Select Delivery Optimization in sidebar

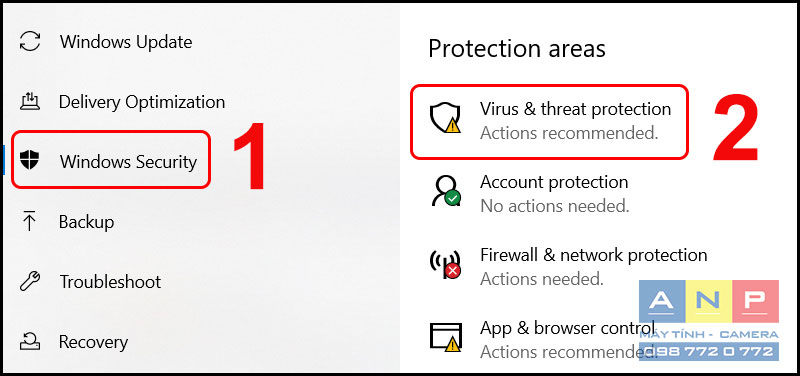coord(142,102)
